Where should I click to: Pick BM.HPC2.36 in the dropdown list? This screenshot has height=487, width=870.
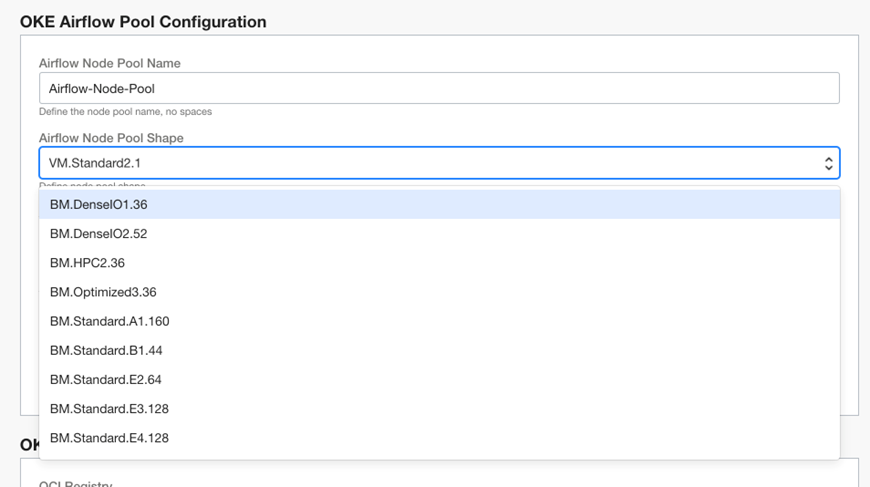click(87, 263)
